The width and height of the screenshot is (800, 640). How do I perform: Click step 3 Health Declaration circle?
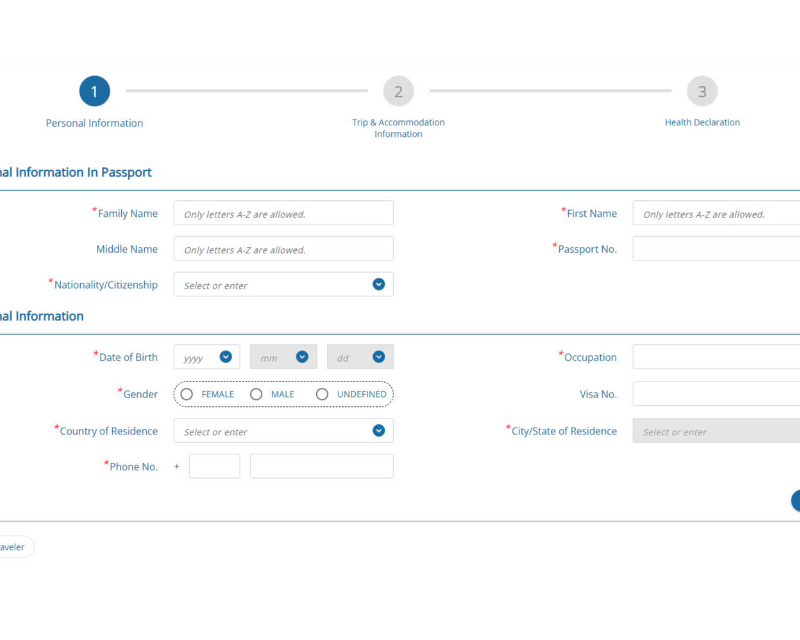point(702,92)
